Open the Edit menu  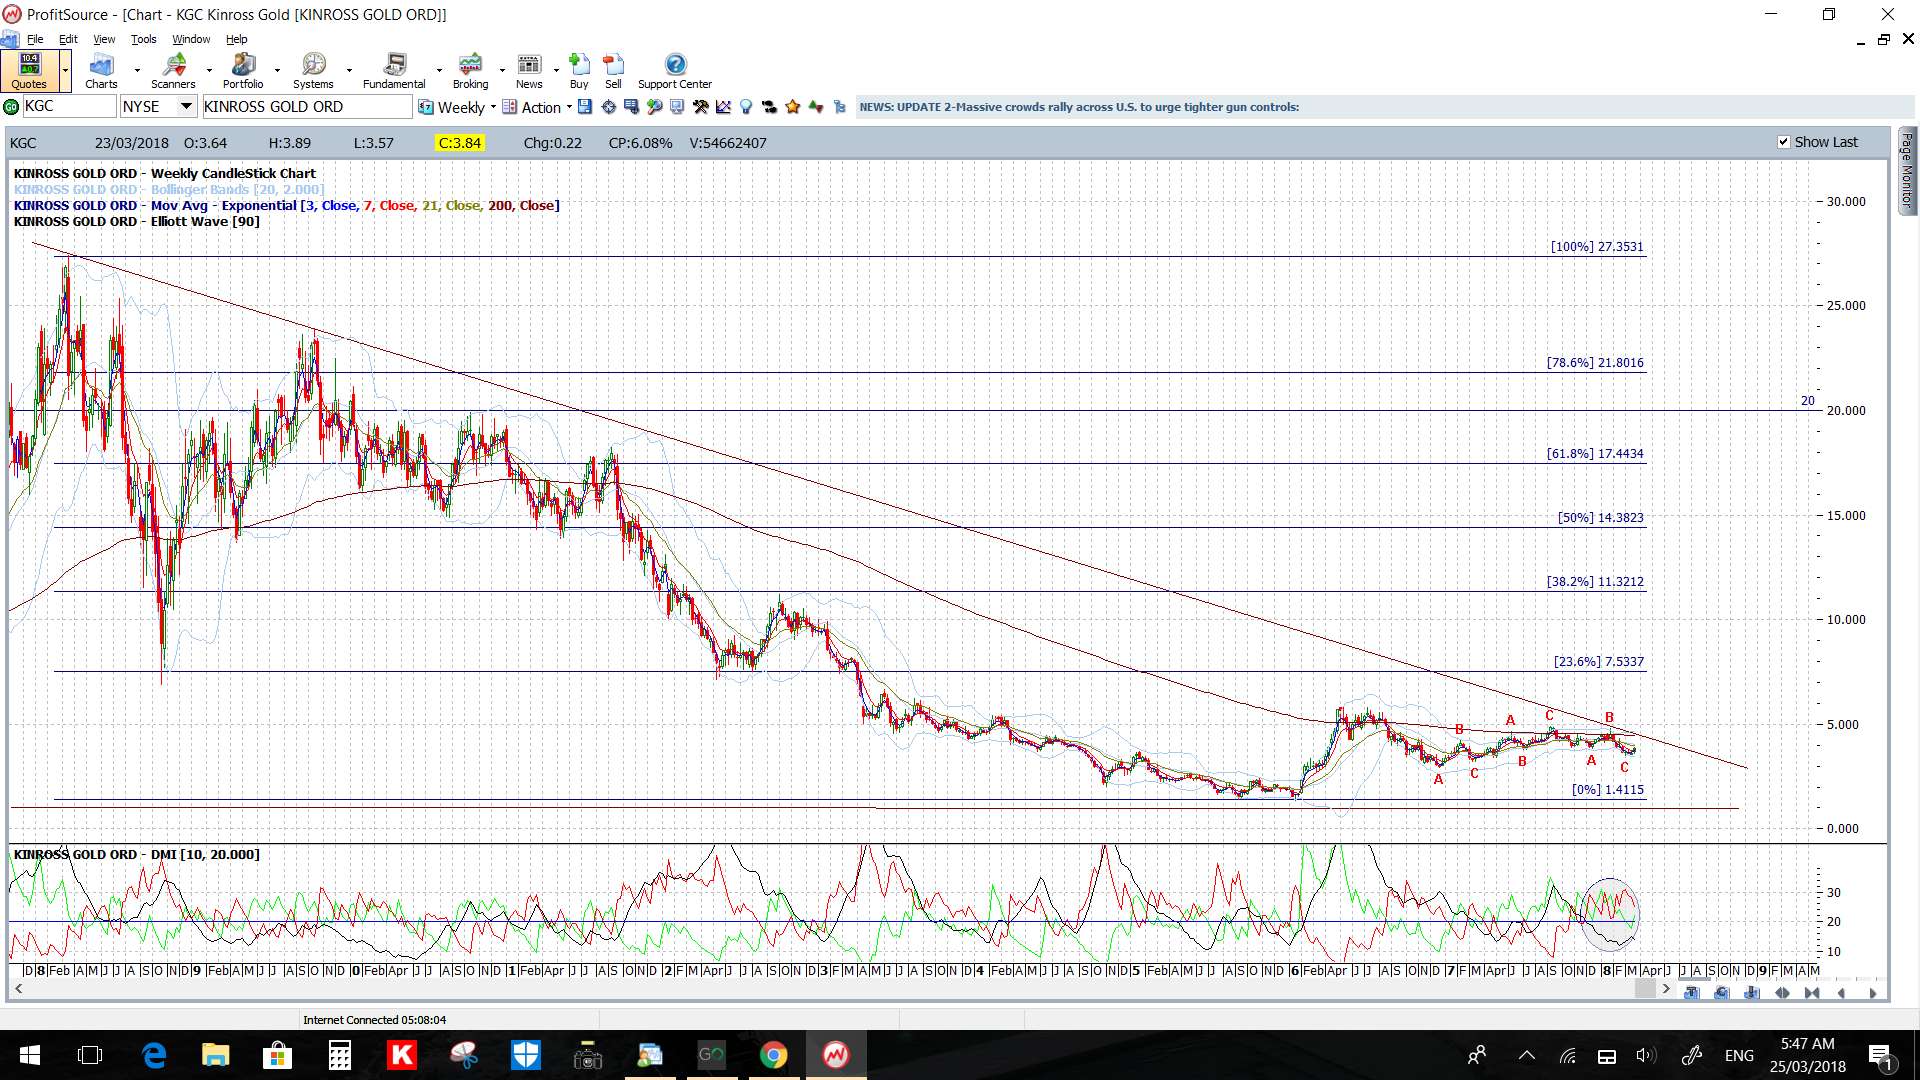tap(68, 39)
